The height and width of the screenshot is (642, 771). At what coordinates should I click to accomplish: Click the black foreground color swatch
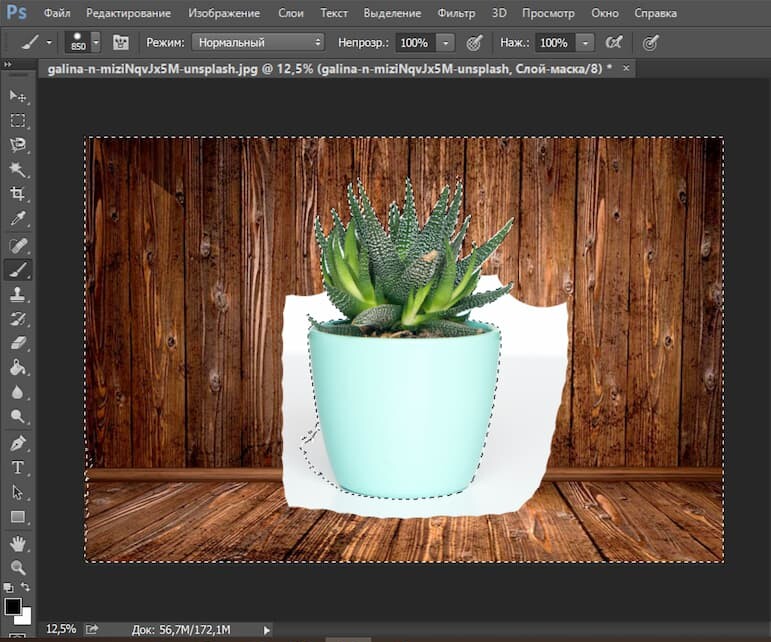[x=12, y=606]
